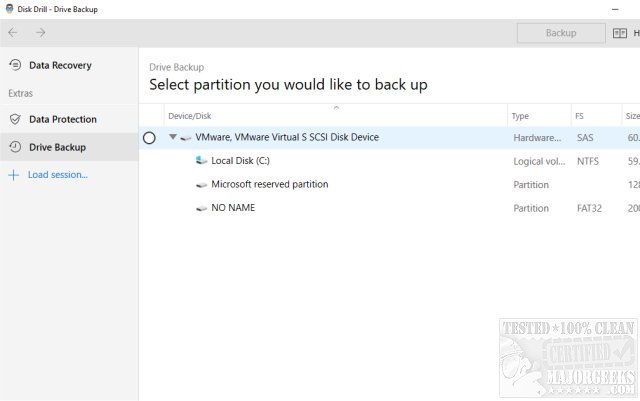Click the Disk Drill app icon in title bar
Screen dimensions: 640x401
click(10, 9)
